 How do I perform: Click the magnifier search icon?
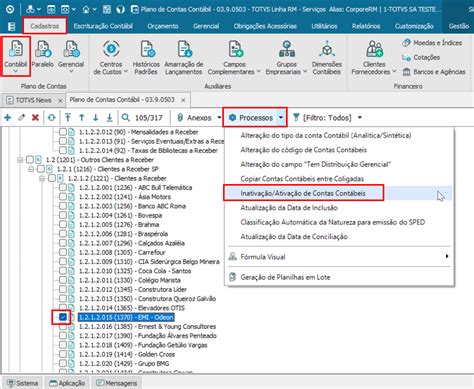tap(126, 118)
